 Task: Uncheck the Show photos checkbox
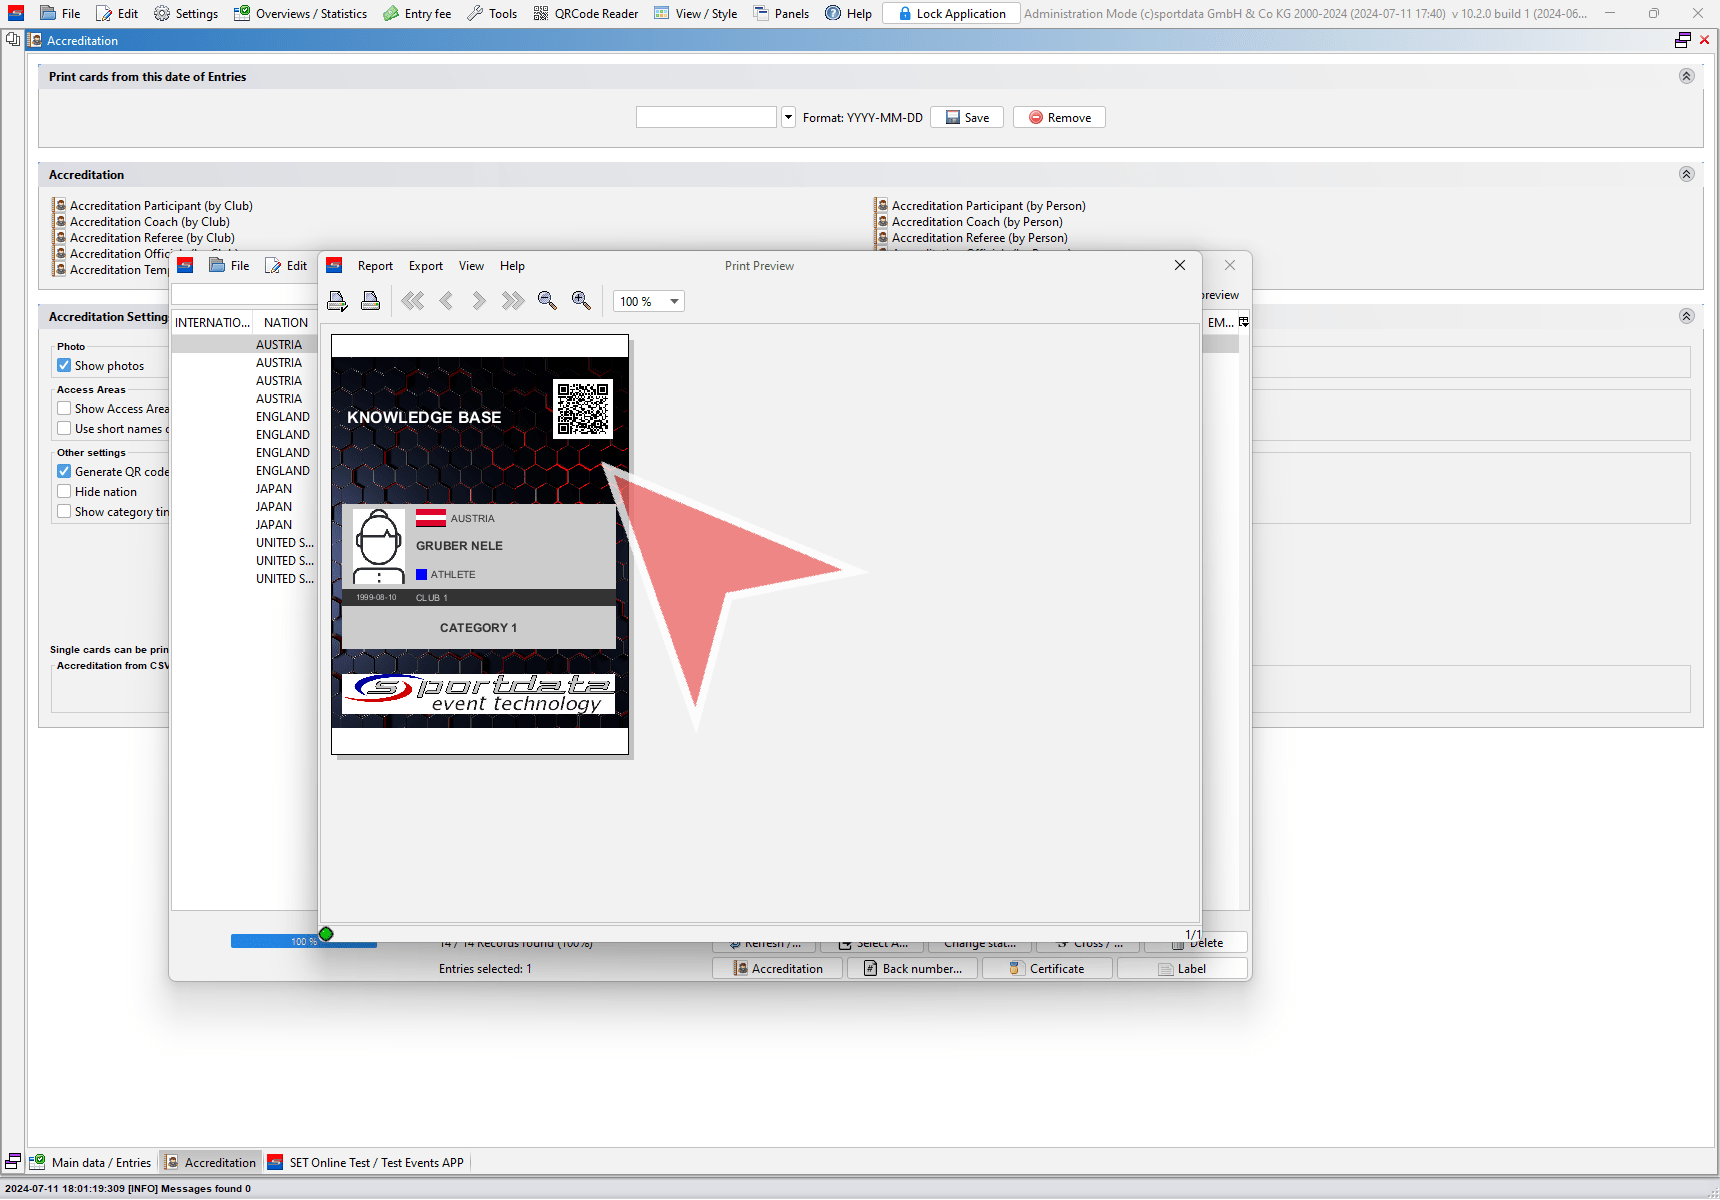pos(64,366)
